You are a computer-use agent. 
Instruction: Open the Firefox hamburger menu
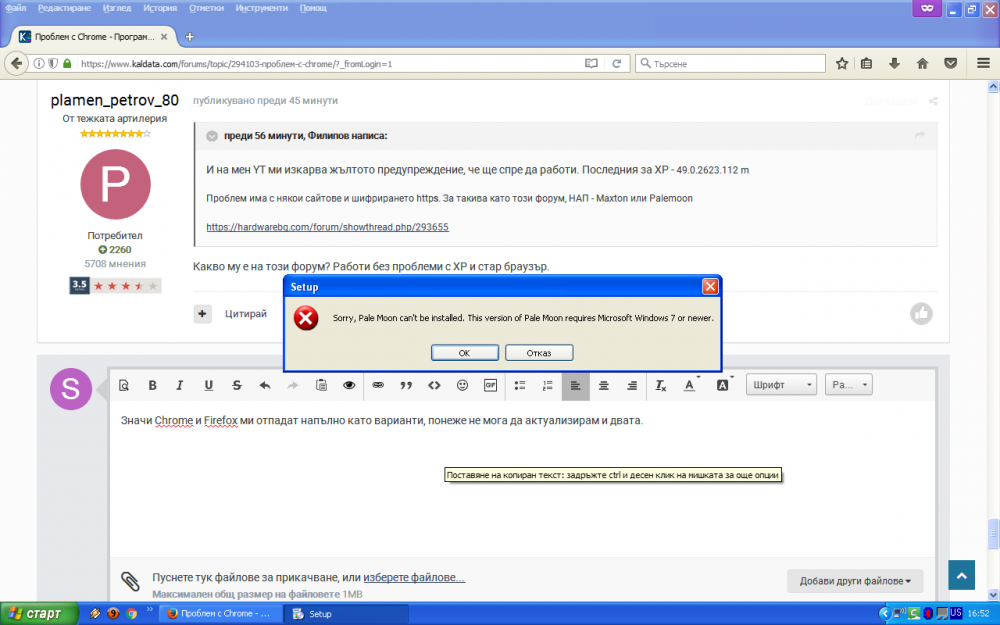pos(983,63)
